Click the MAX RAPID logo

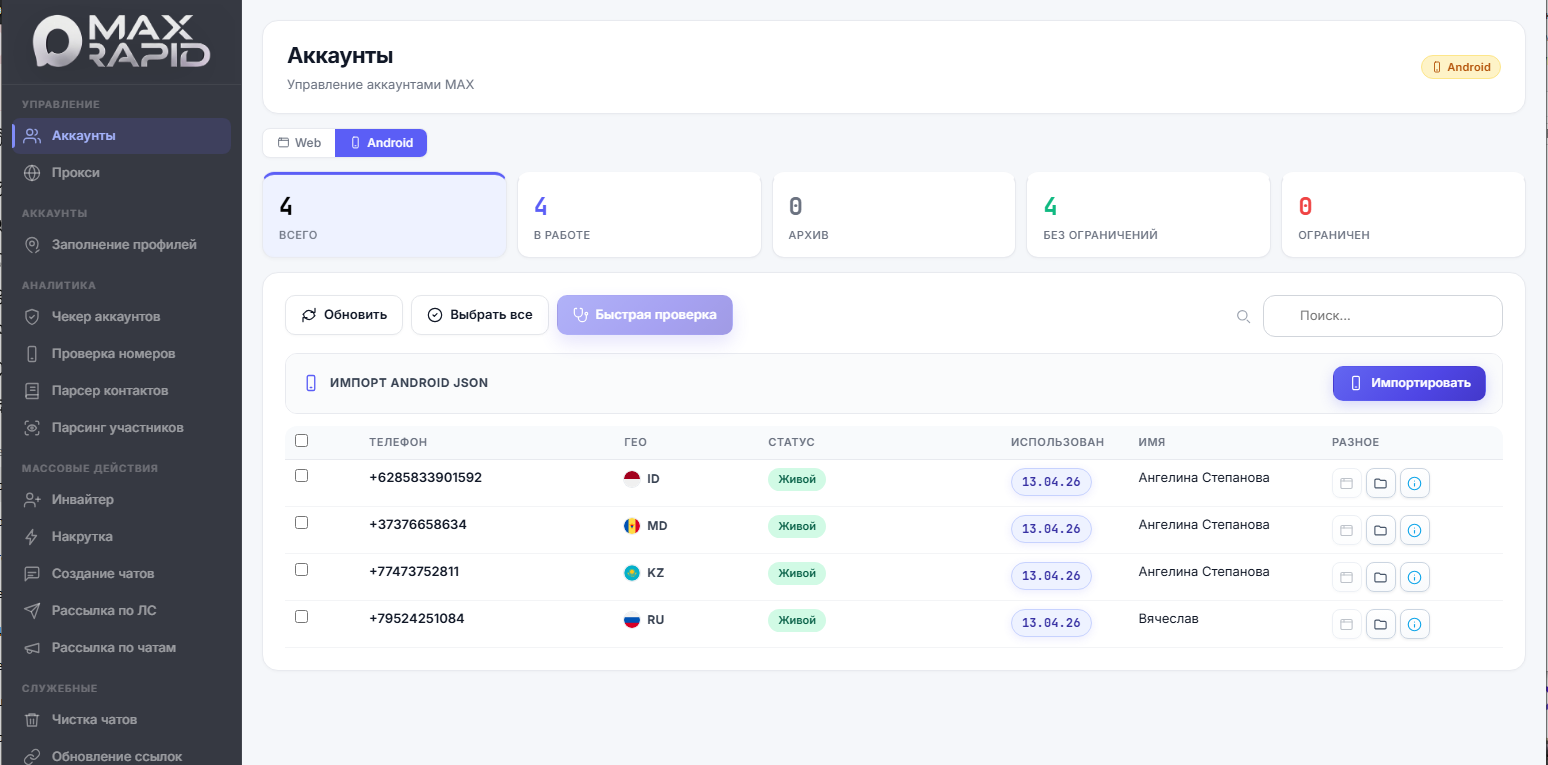click(x=121, y=42)
